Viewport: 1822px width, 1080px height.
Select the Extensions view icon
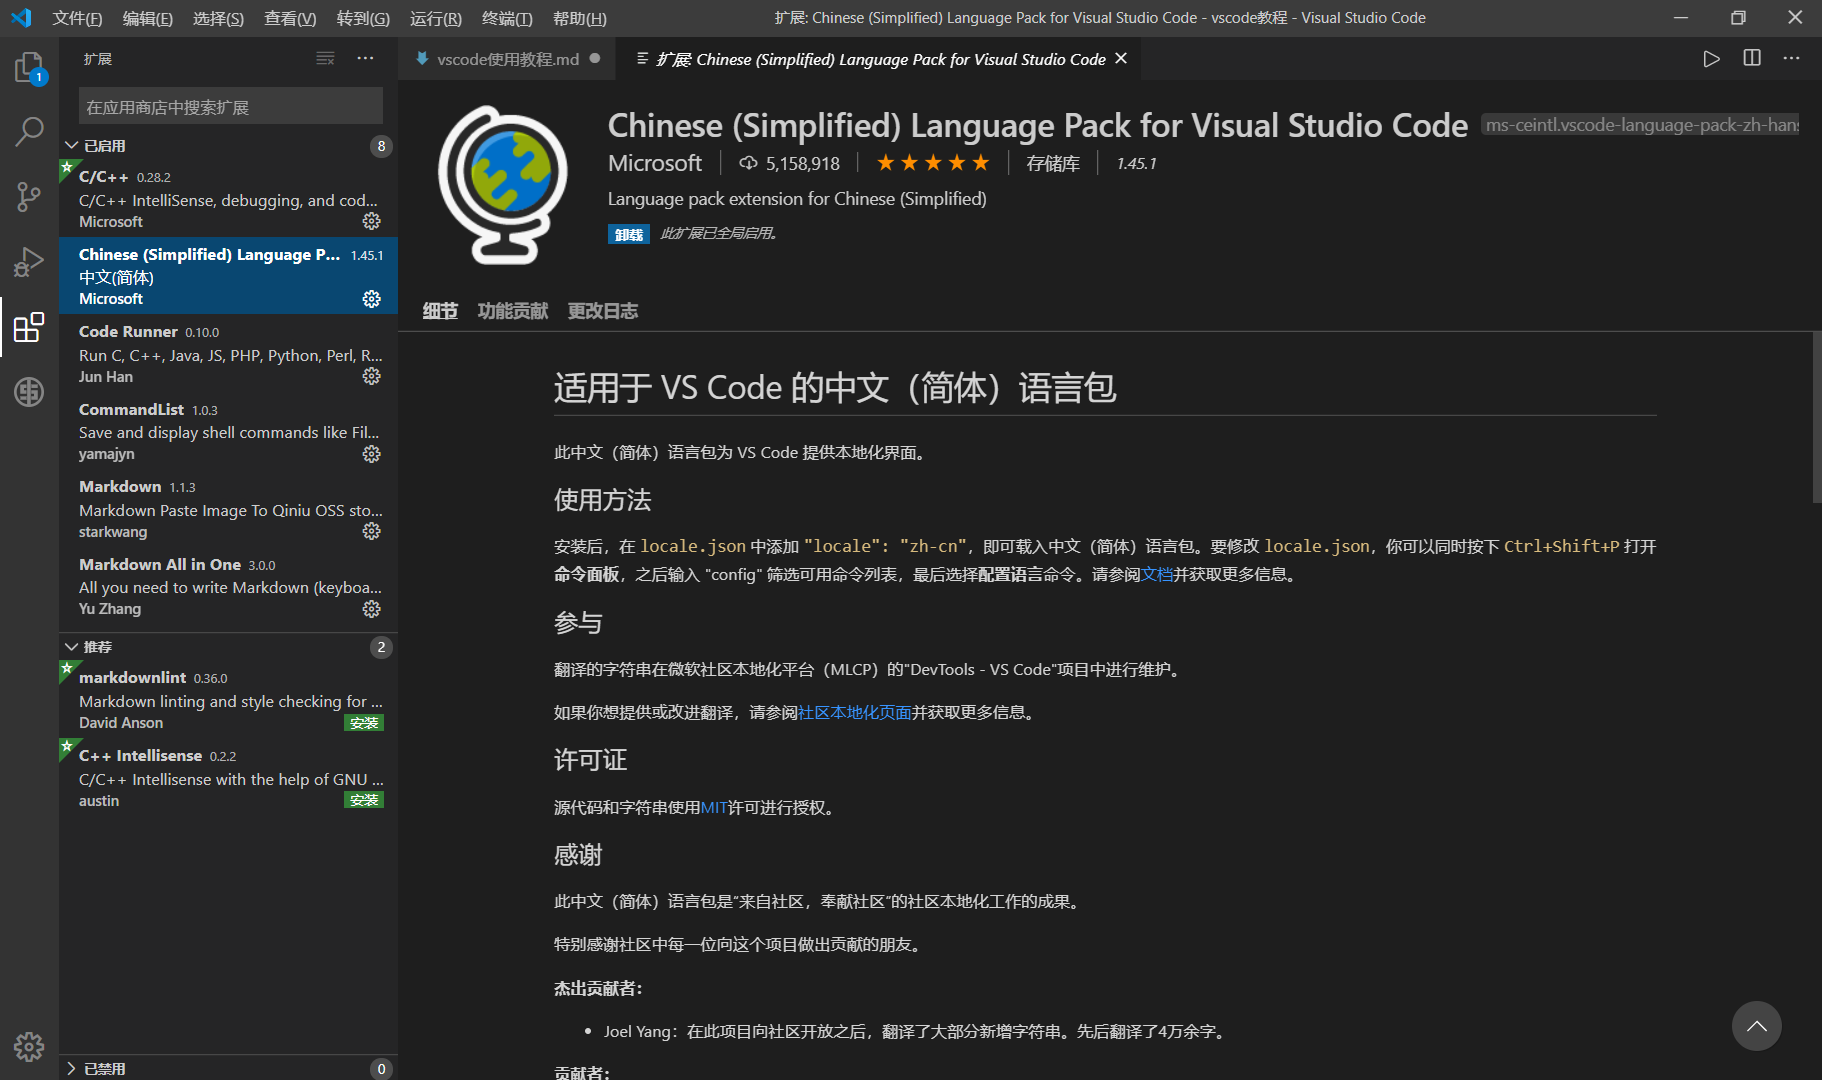(x=29, y=326)
